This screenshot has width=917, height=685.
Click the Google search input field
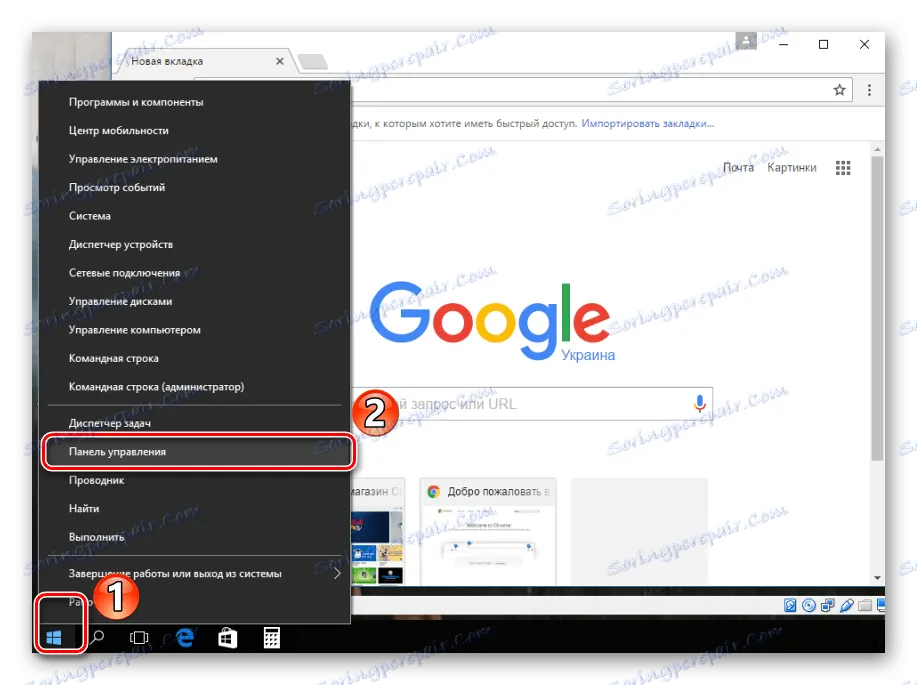click(531, 404)
